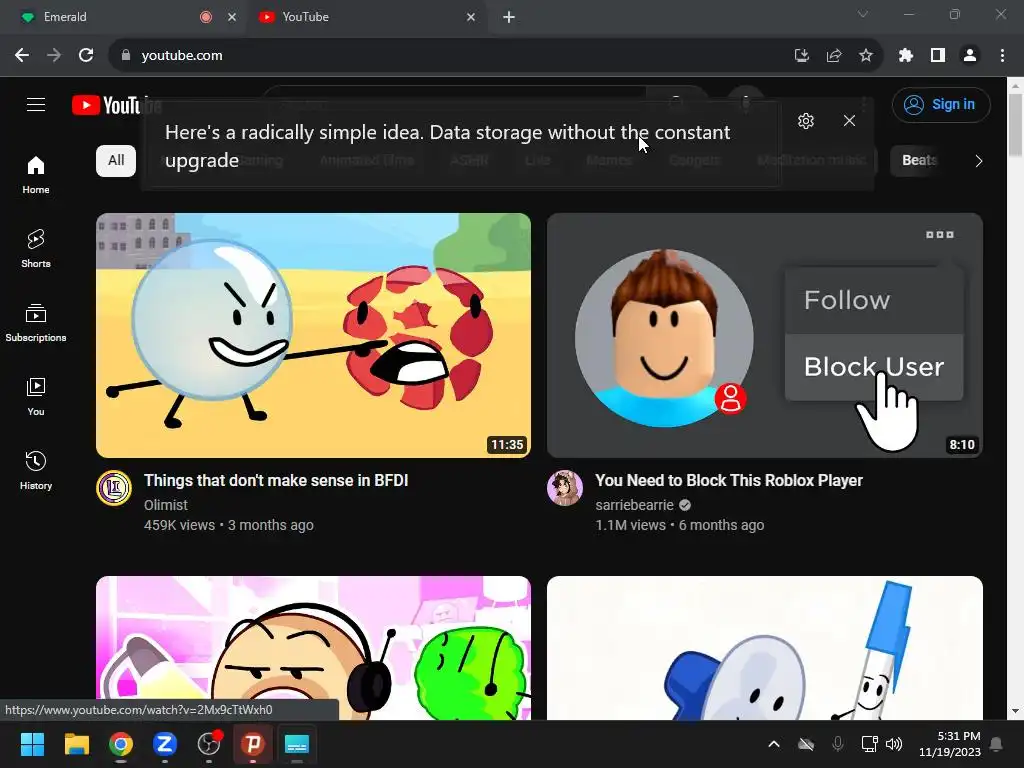
Task: Open volume control in system tray
Action: 893,744
